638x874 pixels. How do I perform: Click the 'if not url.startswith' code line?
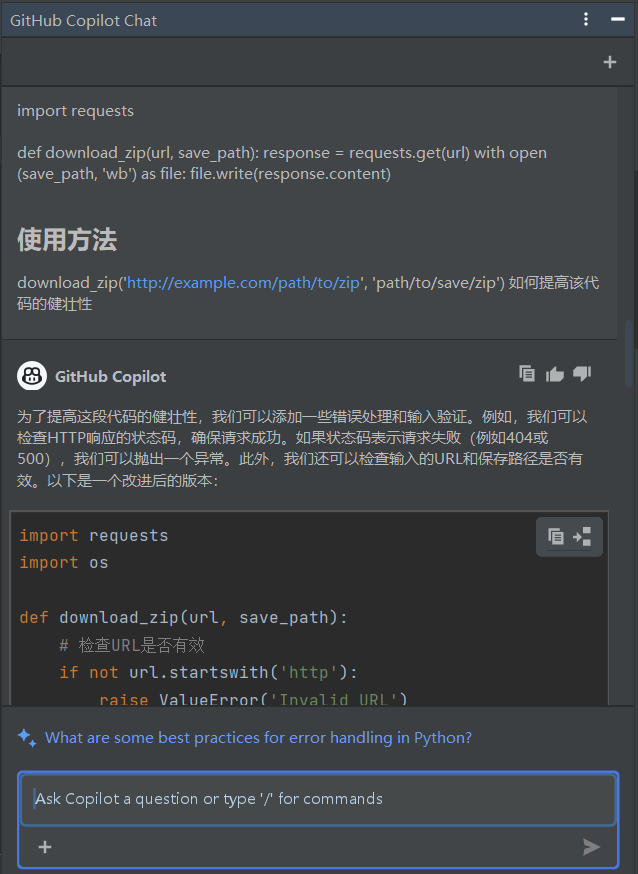pos(208,672)
